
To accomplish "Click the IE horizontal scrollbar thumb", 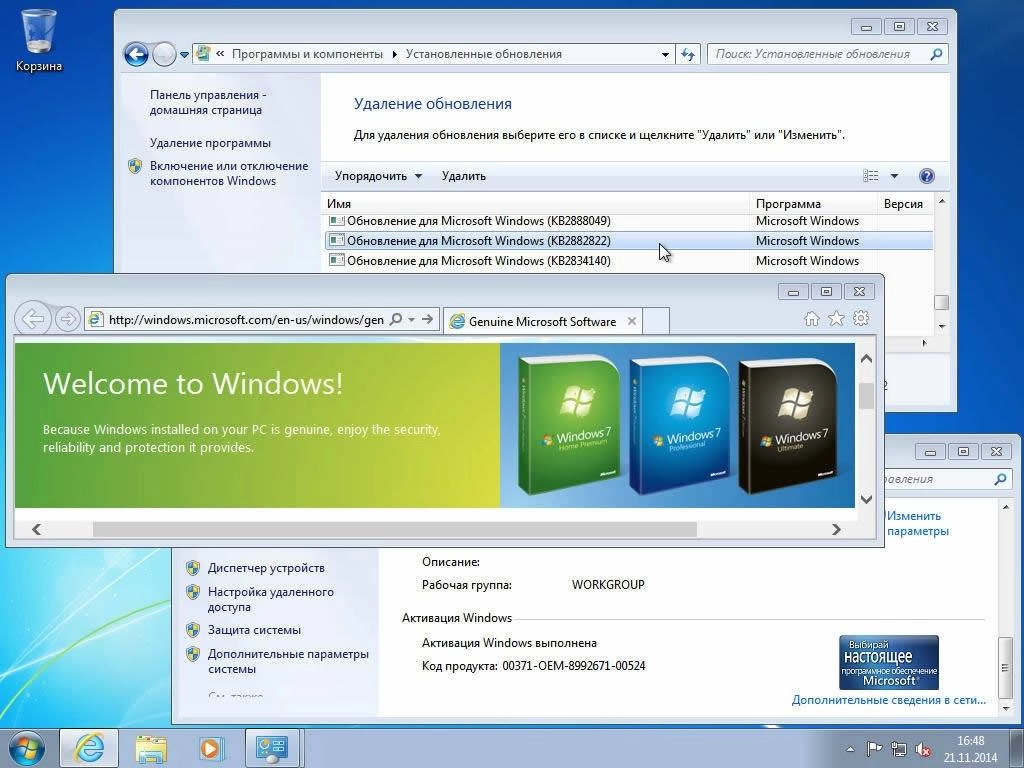I will [x=394, y=529].
